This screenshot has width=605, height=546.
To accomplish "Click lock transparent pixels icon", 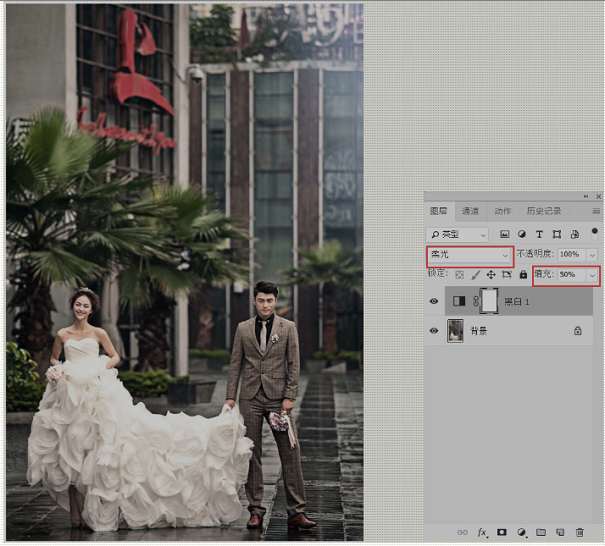I will click(459, 275).
